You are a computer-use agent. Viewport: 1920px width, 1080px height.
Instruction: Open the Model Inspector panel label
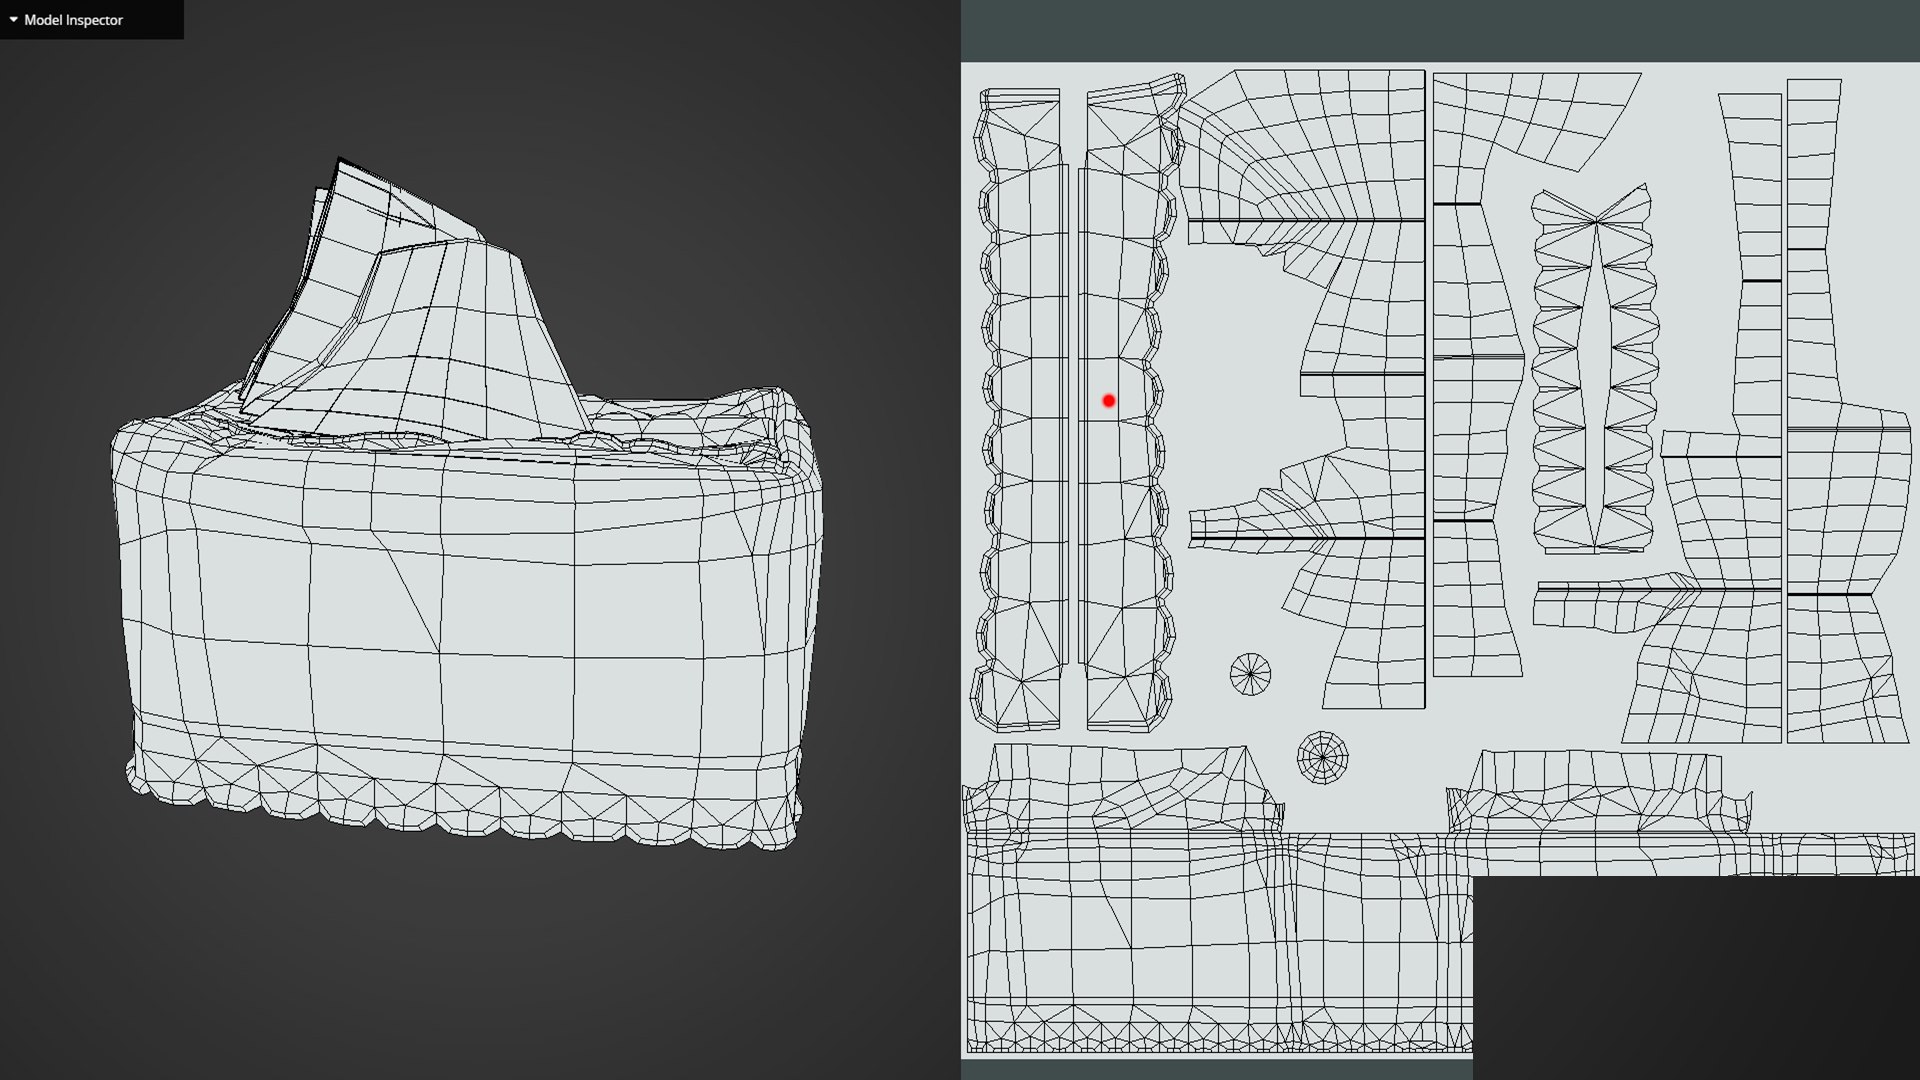pos(73,20)
